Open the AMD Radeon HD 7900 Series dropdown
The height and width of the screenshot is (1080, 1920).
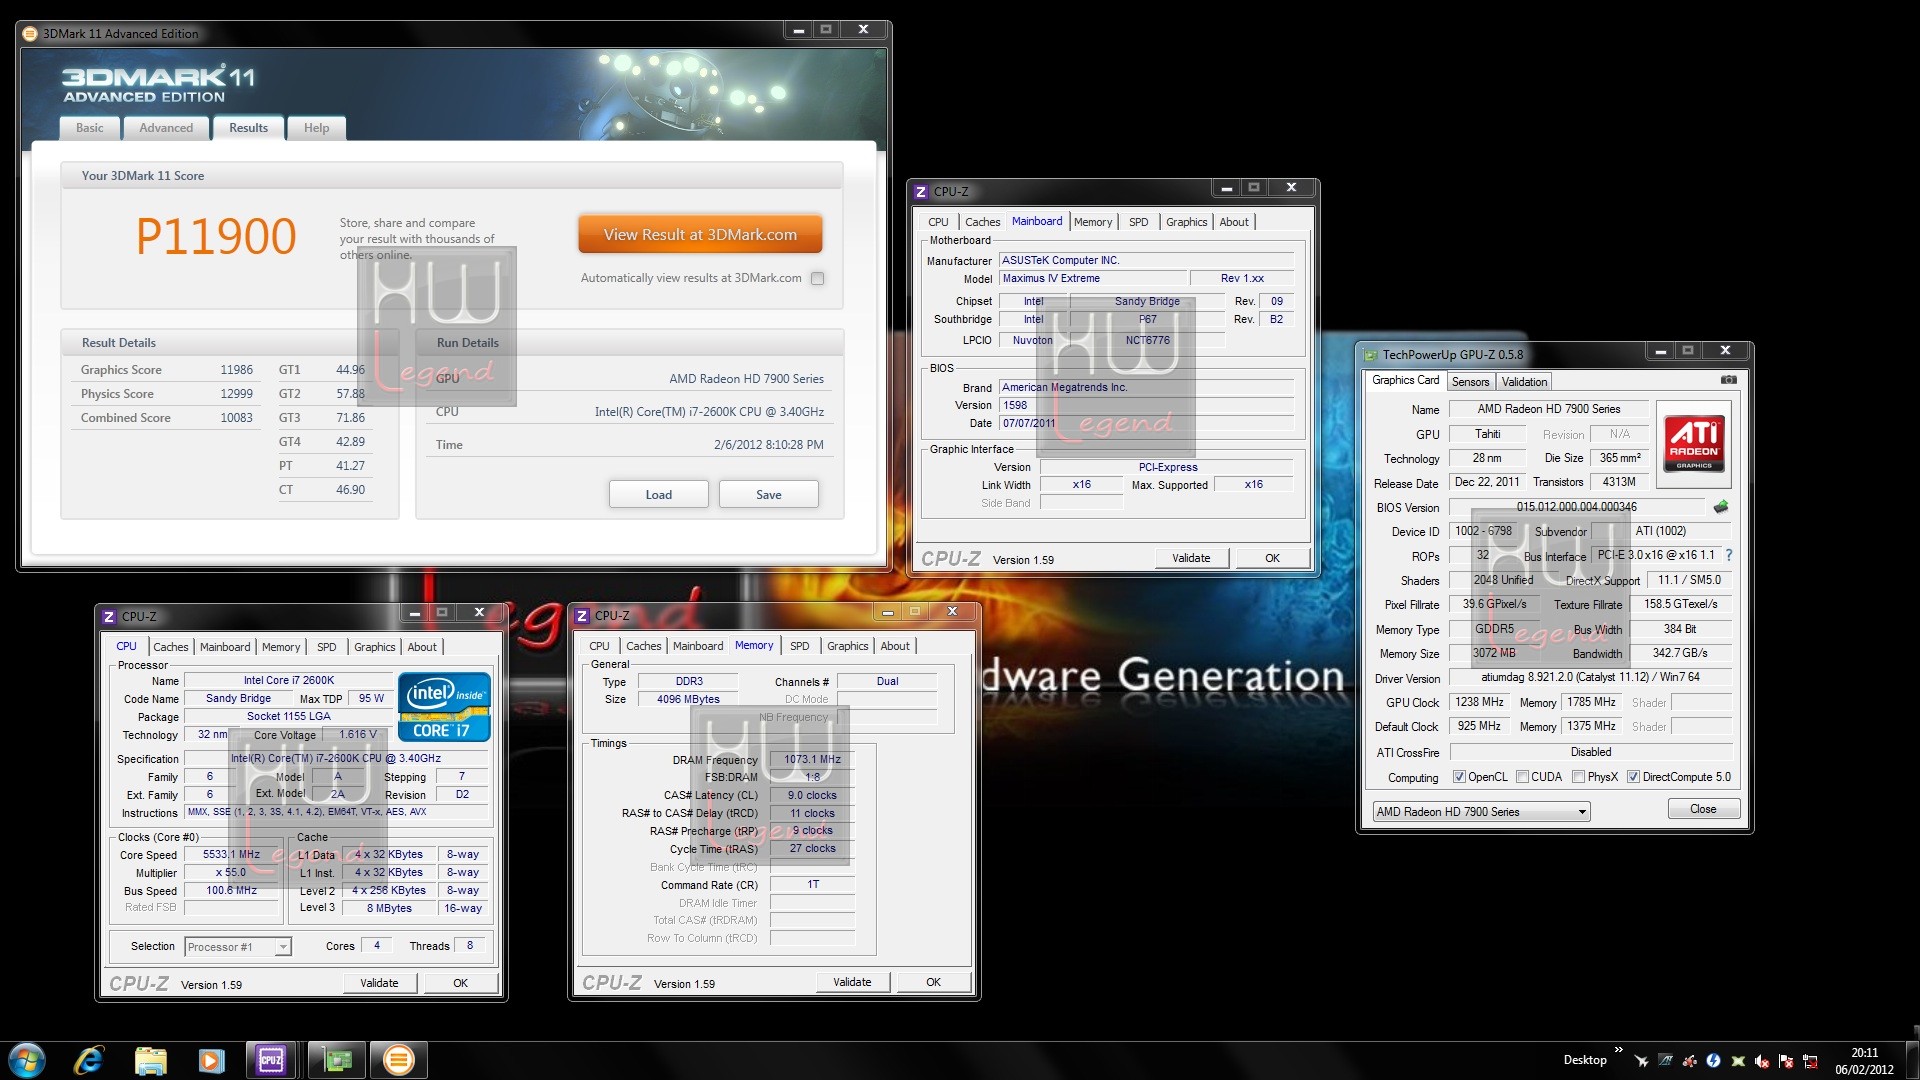click(x=1481, y=811)
